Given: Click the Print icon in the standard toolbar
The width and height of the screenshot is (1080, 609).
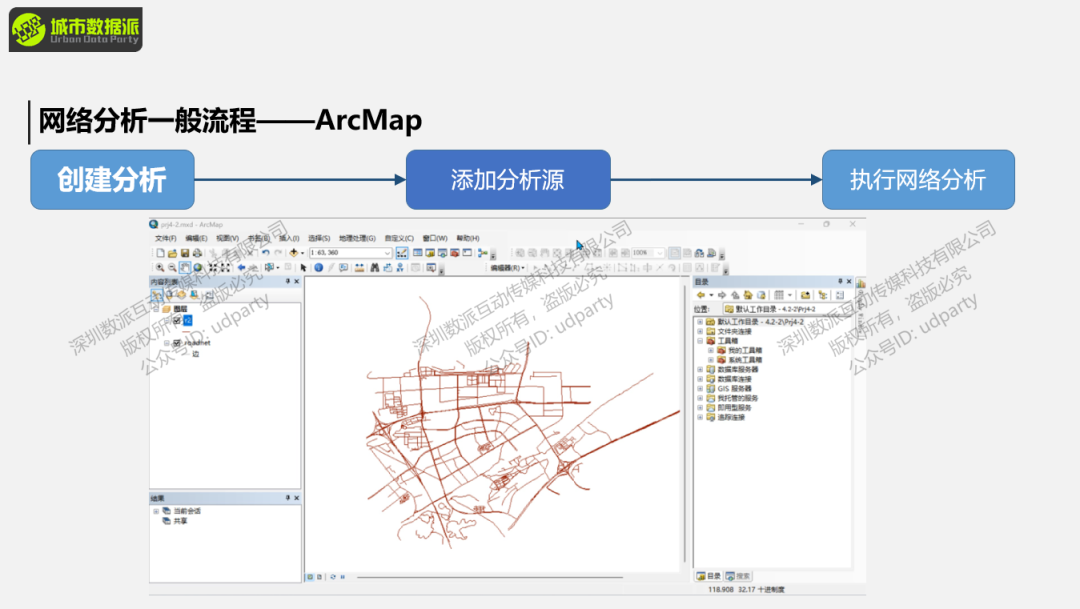Looking at the screenshot, I should (197, 253).
